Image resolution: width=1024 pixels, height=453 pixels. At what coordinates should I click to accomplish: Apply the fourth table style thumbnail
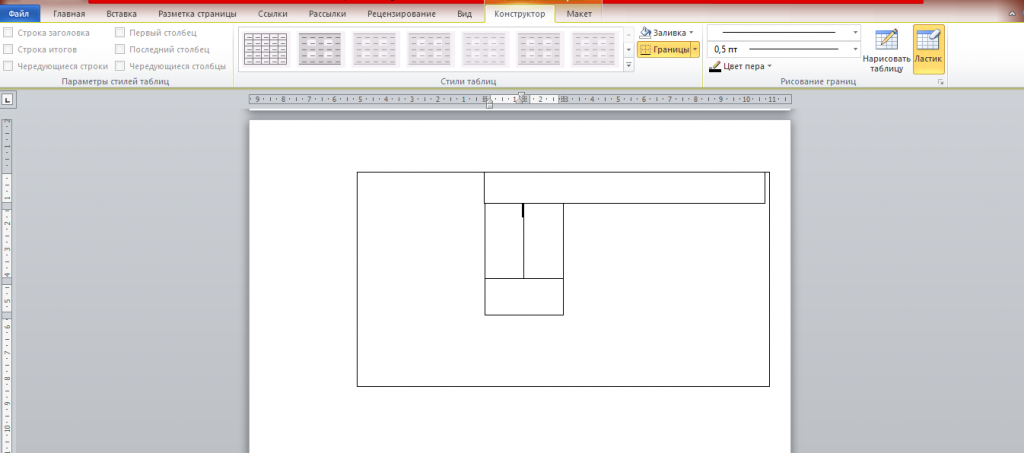point(429,49)
